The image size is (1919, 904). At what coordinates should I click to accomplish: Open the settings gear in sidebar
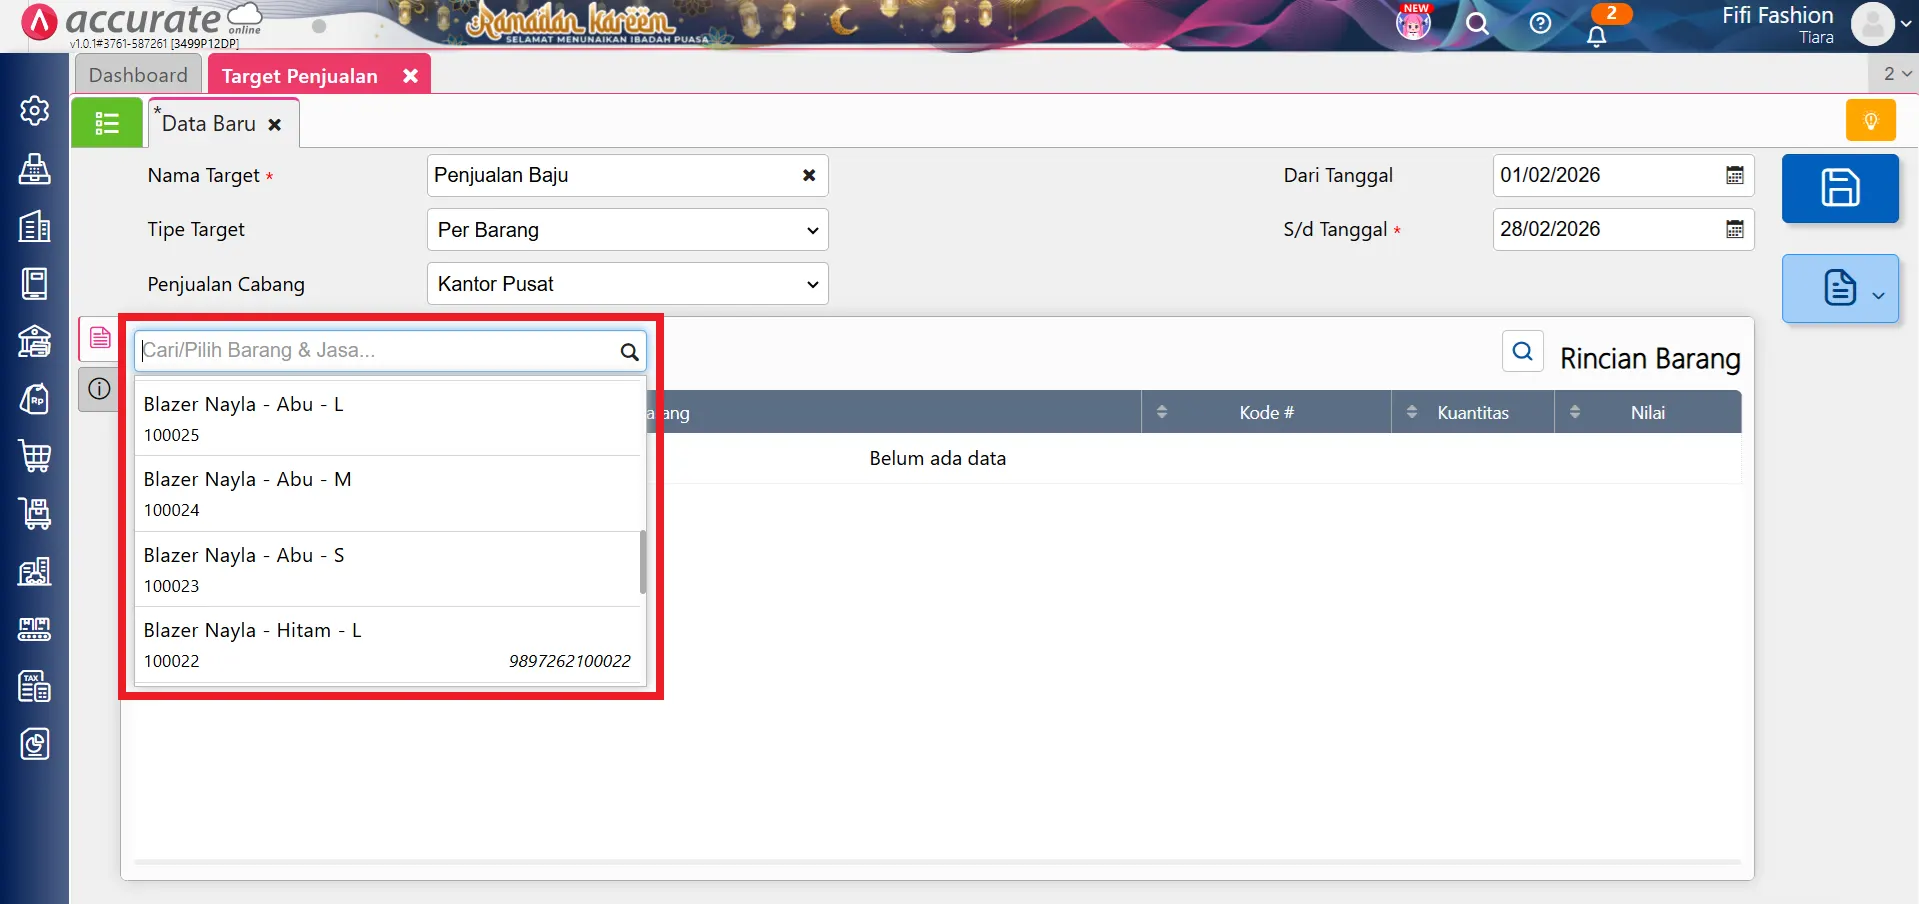click(x=35, y=110)
